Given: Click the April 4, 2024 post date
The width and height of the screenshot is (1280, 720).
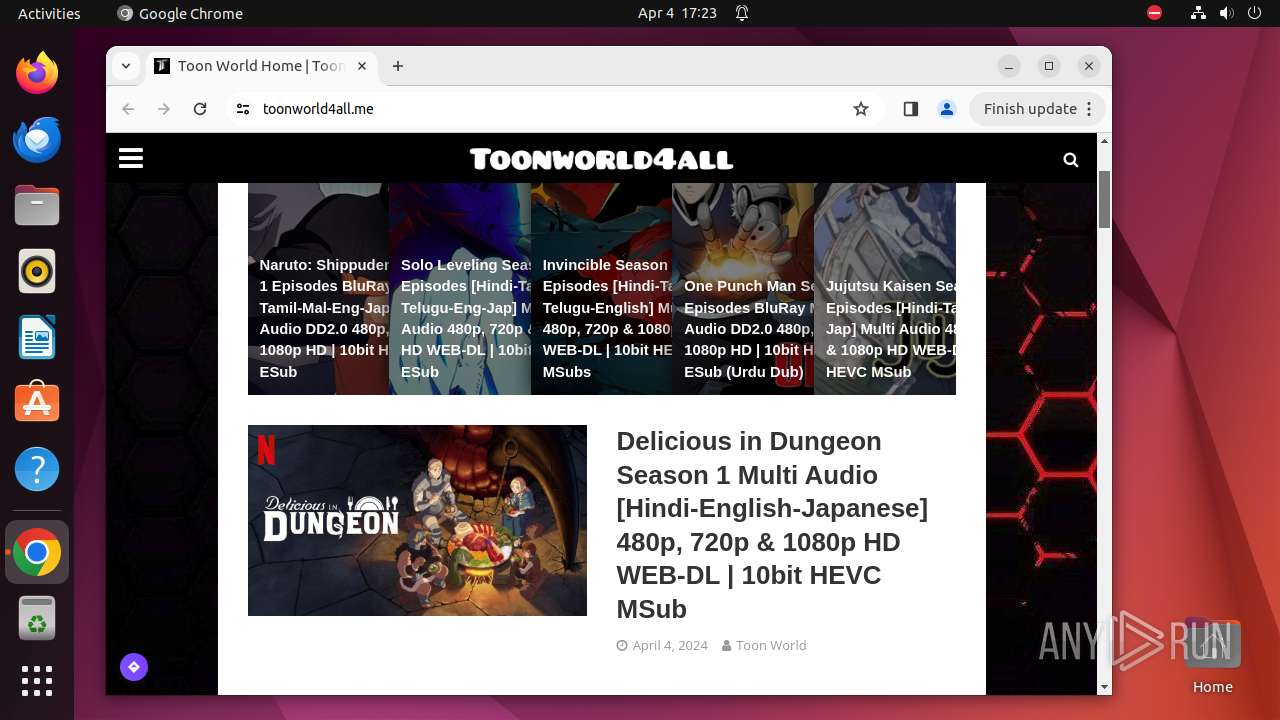Looking at the screenshot, I should coord(670,646).
